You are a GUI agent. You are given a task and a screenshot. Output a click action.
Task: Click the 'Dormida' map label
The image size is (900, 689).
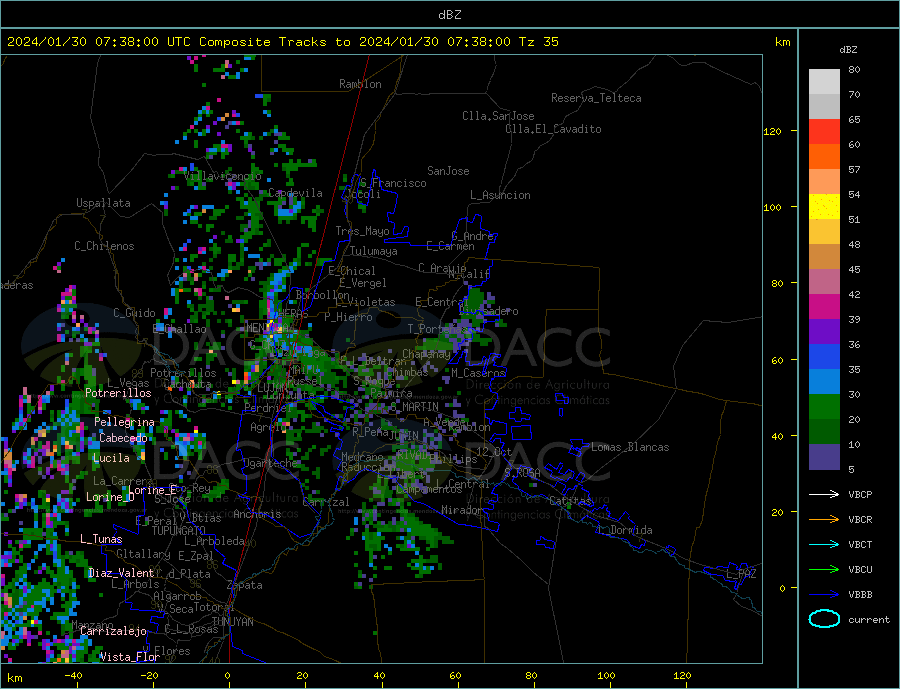631,530
